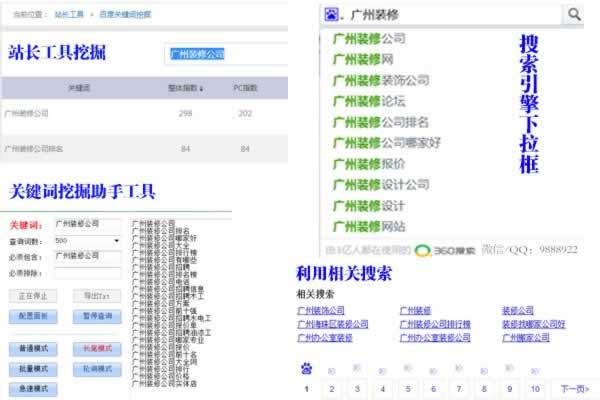Viewport: 600px width, 400px height.
Task: Switch to 批量模式
Action: [x=33, y=369]
